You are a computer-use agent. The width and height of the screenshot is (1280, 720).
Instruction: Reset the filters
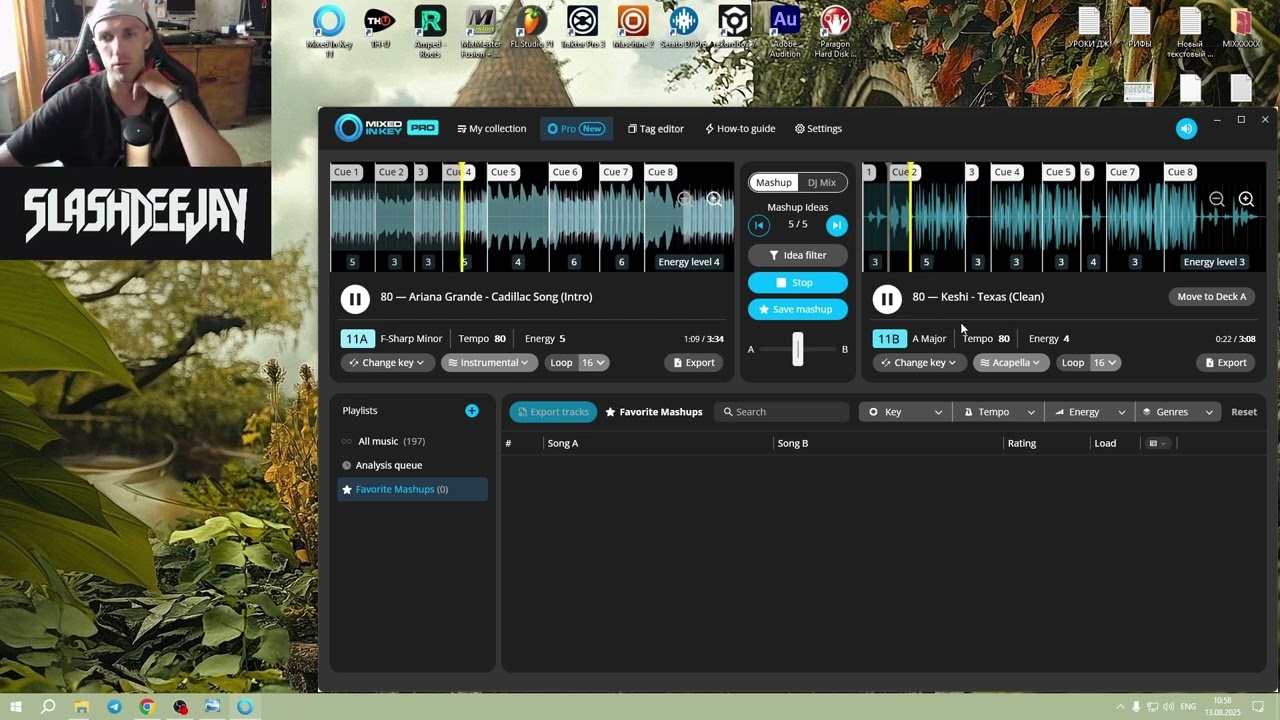tap(1244, 412)
